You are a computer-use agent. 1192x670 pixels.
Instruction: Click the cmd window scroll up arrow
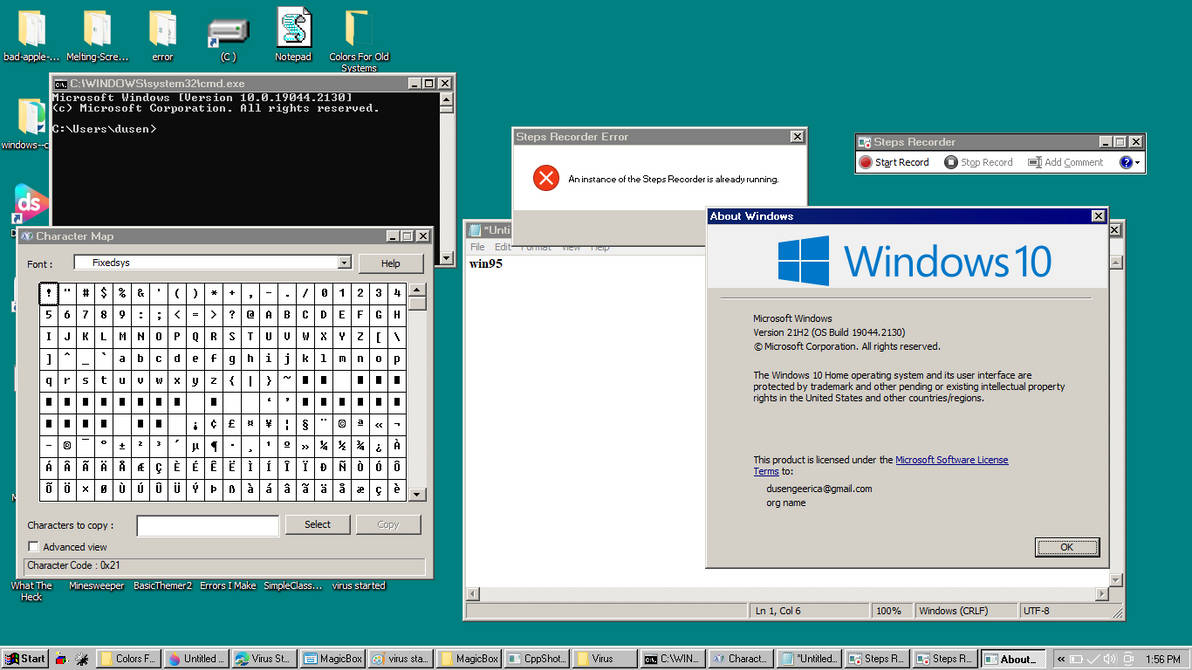(447, 100)
